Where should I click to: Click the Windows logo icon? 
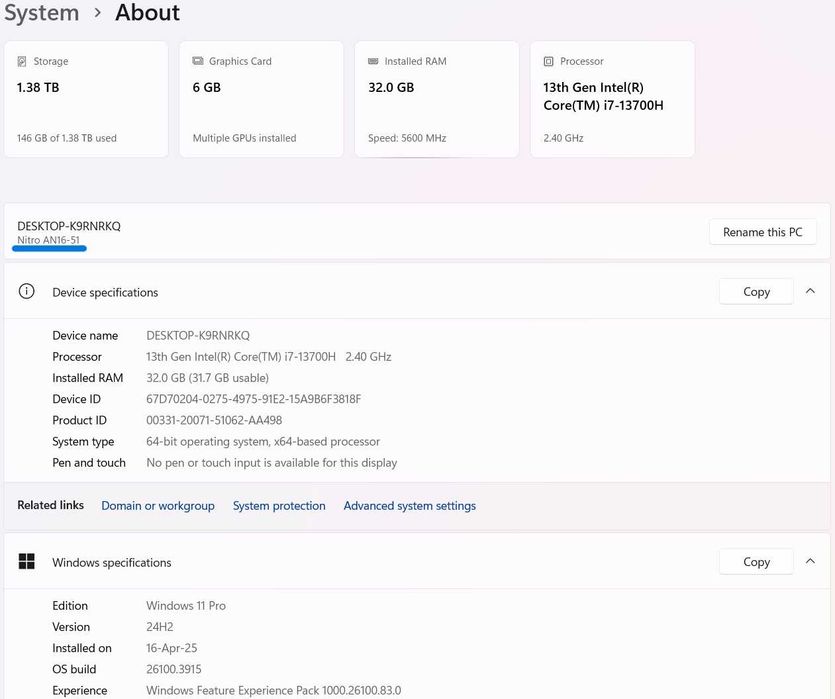(27, 562)
